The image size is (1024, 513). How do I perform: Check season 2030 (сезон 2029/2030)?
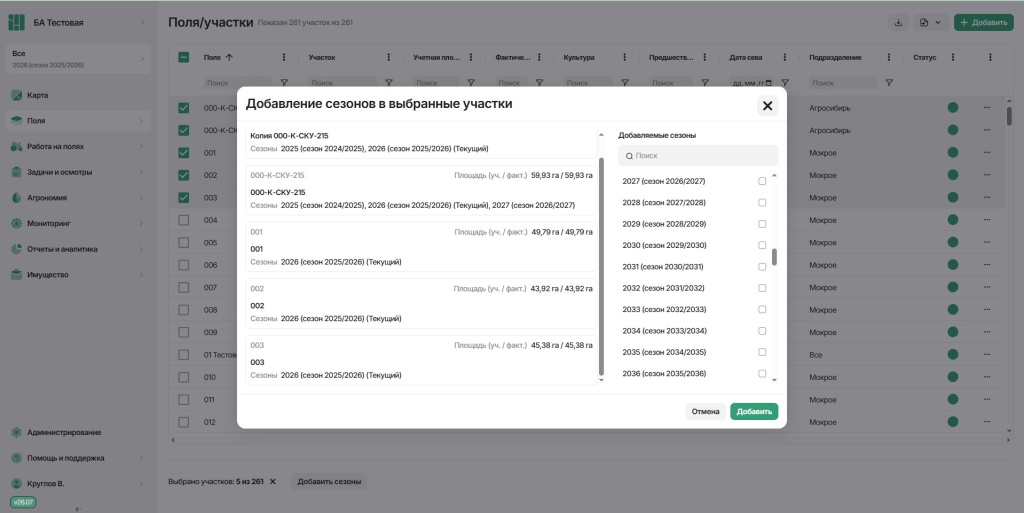tap(762, 245)
